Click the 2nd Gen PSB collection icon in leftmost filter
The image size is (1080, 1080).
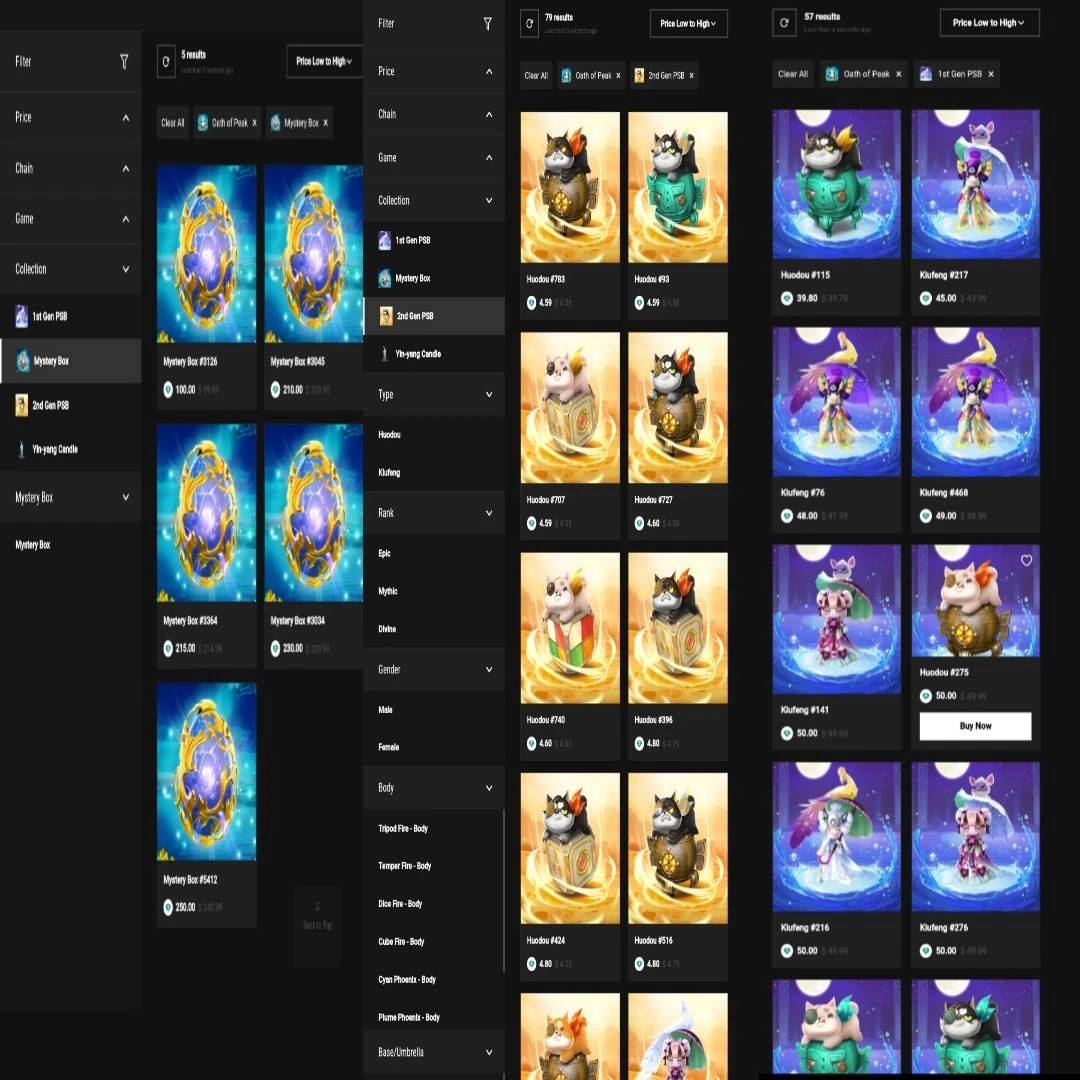point(22,405)
